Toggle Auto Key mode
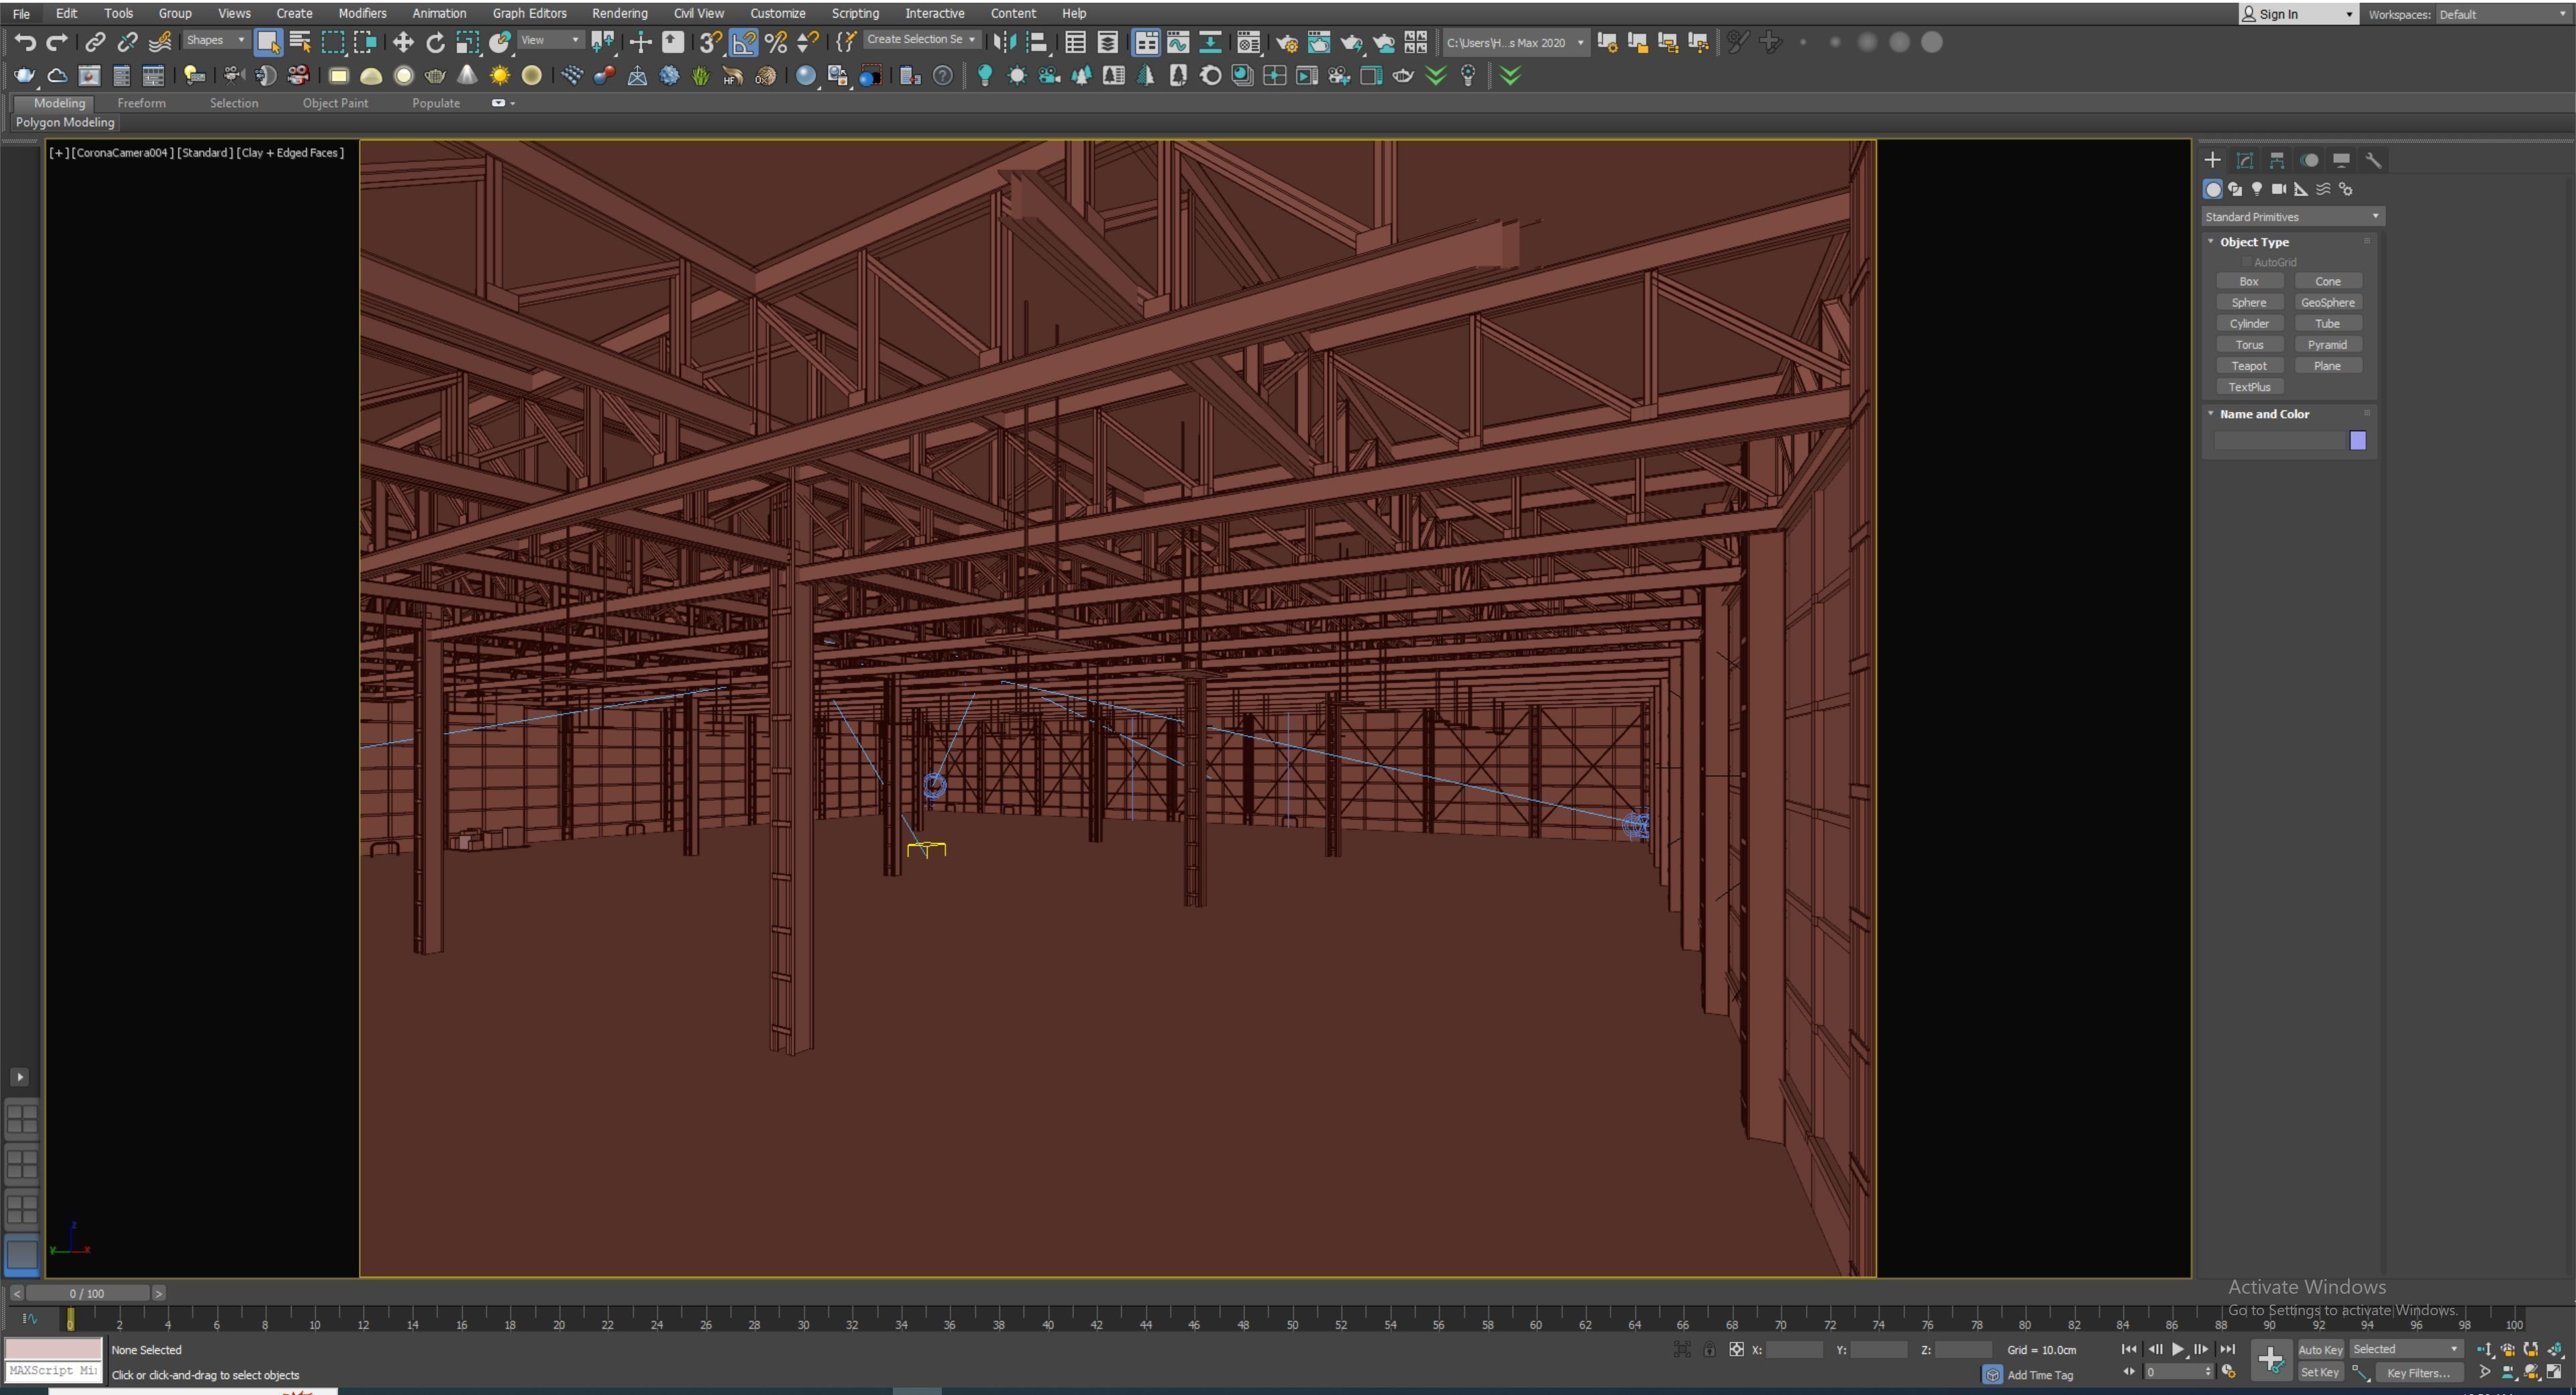 (x=2320, y=1349)
